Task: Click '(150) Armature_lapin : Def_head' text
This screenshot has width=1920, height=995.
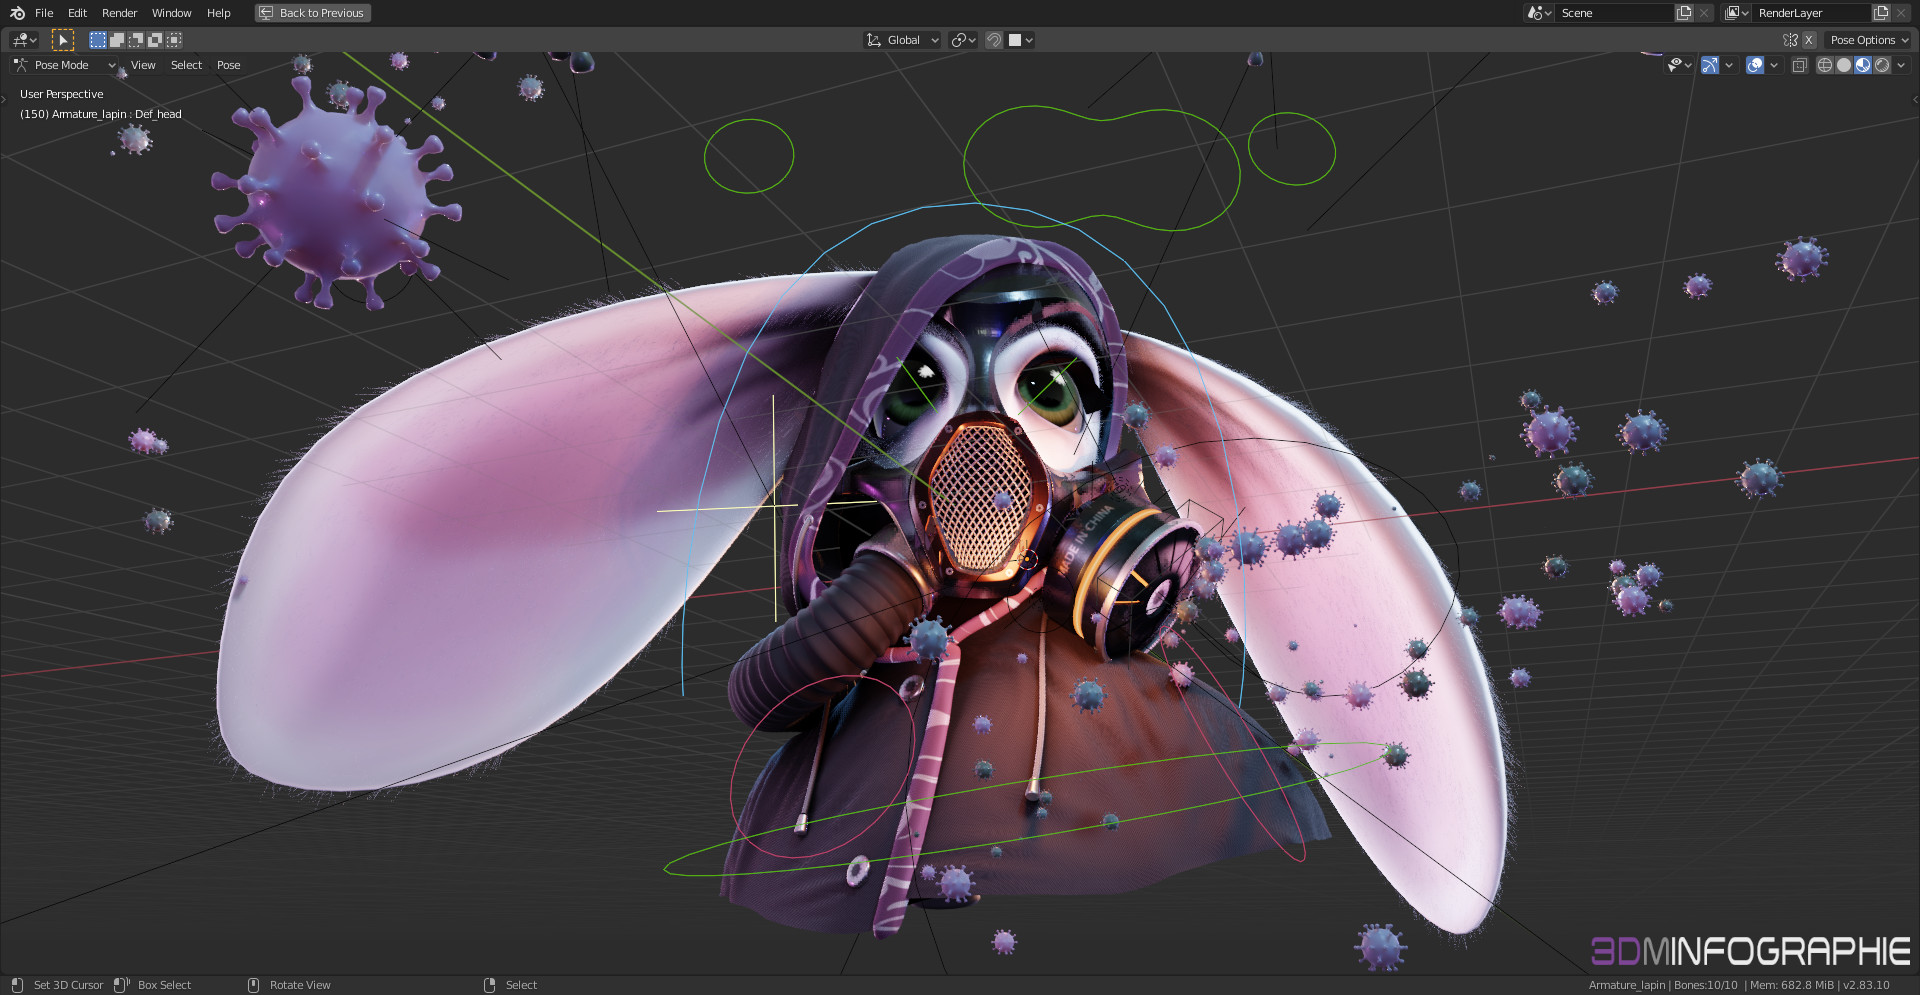Action: pyautogui.click(x=101, y=114)
